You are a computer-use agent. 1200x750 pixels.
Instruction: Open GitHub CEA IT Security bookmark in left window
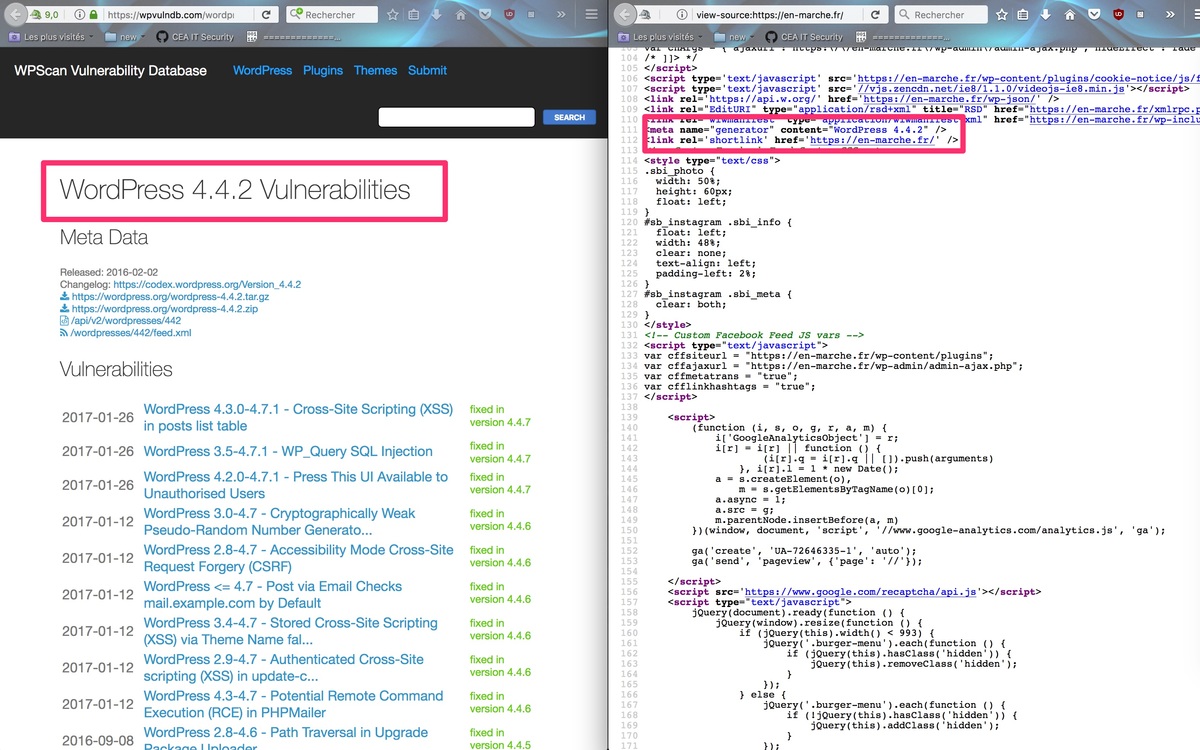click(x=195, y=37)
